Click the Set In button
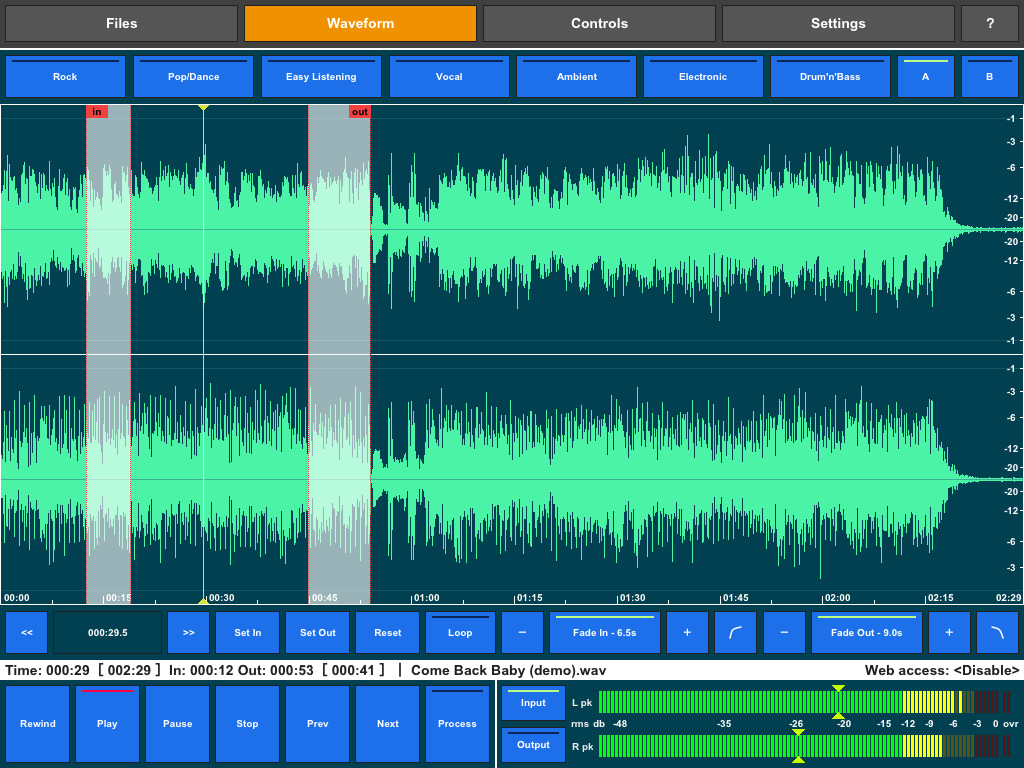The image size is (1024, 768). point(248,632)
